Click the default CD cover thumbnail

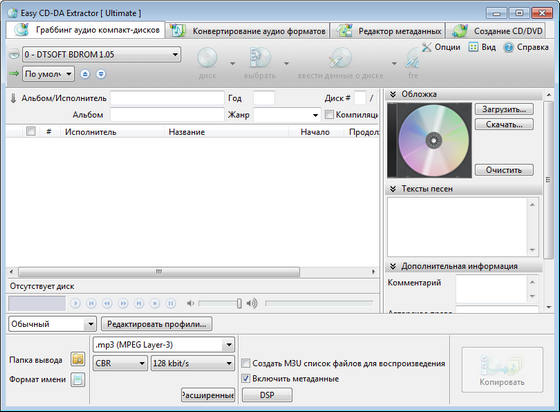click(430, 140)
